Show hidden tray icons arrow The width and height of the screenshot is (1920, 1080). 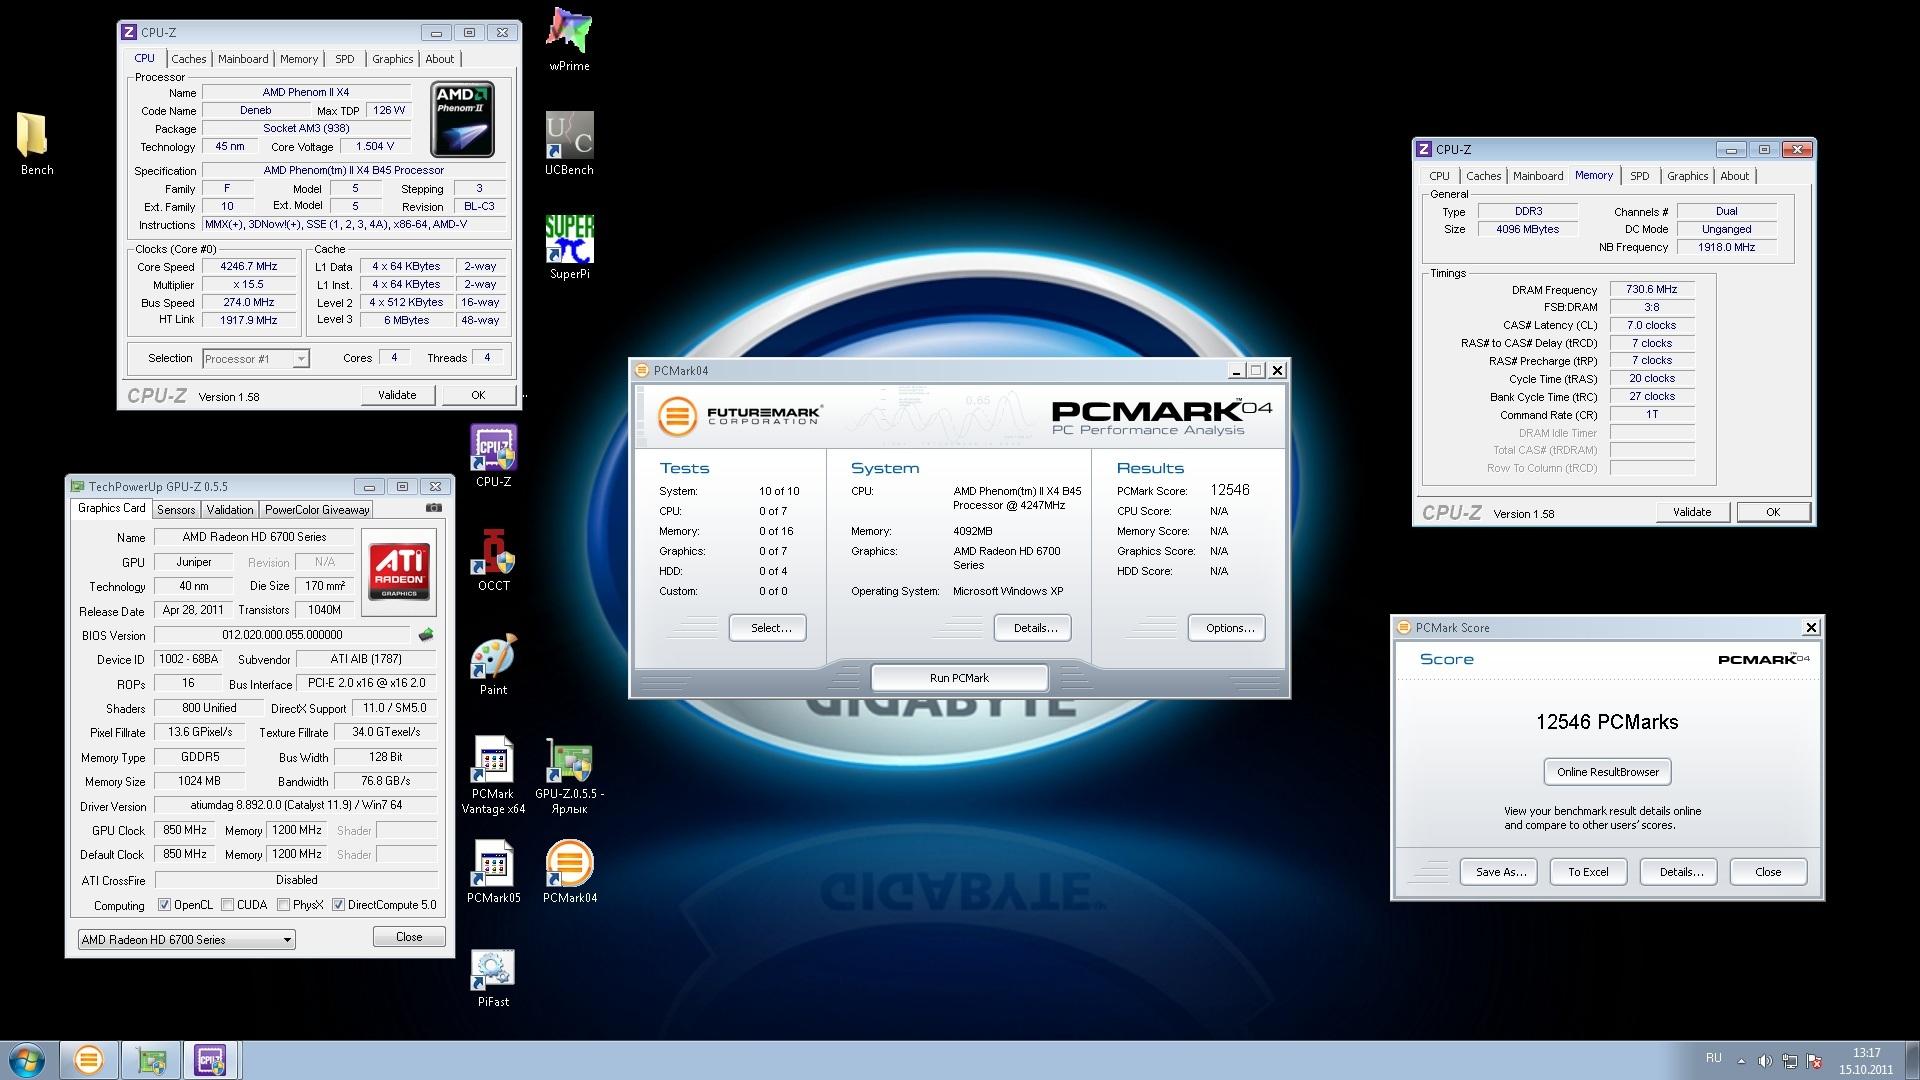(x=1741, y=1061)
